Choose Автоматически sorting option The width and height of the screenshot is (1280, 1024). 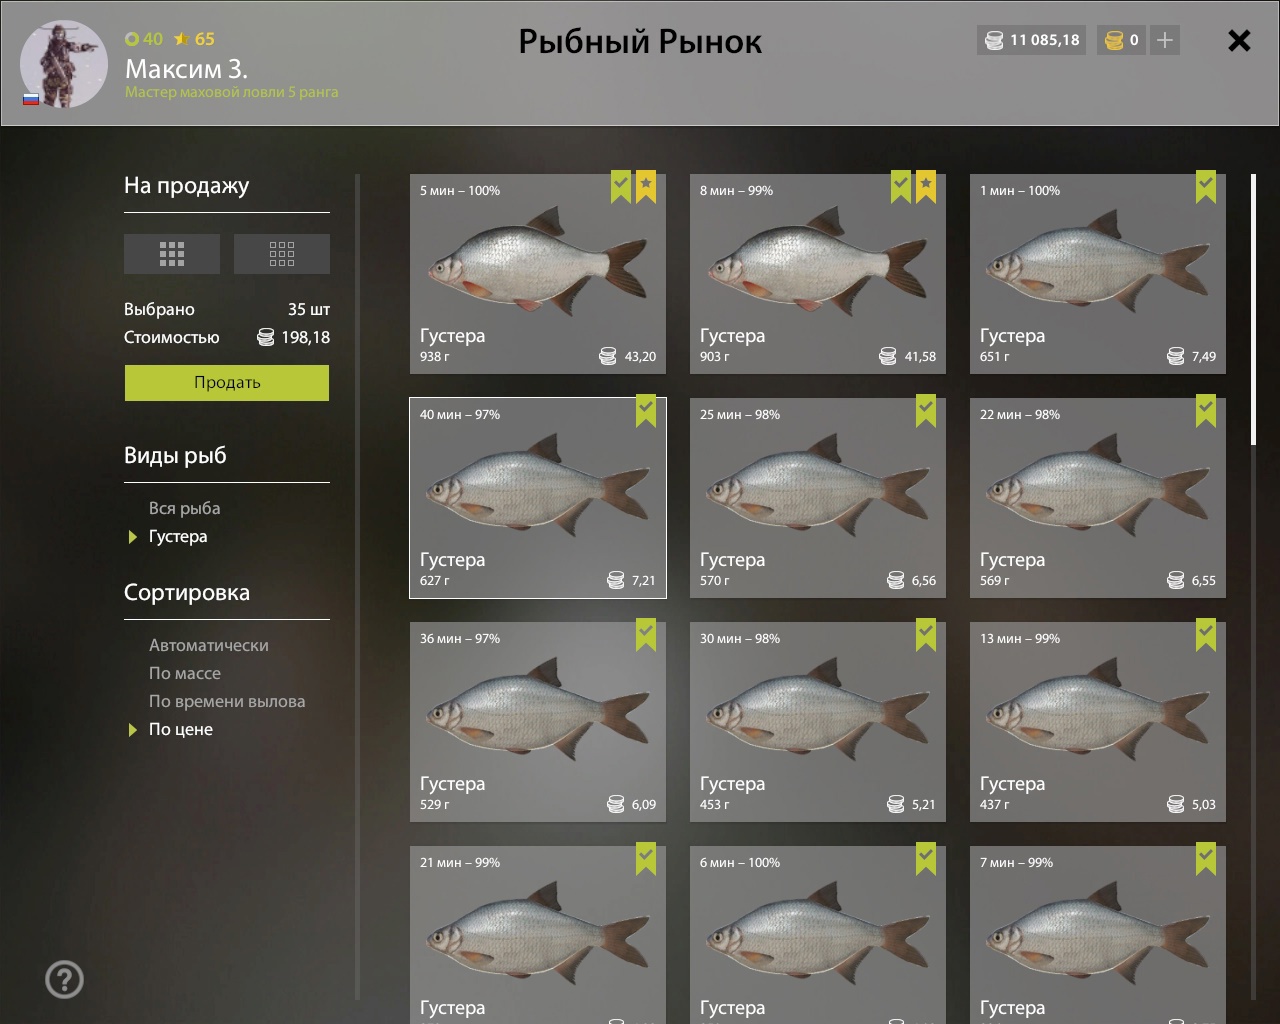209,645
